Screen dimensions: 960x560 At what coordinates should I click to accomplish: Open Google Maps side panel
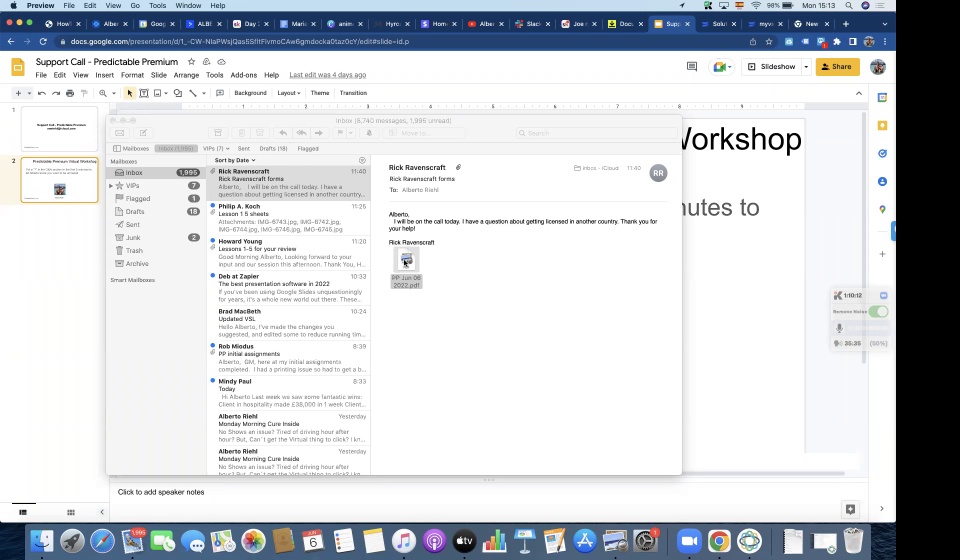882,209
